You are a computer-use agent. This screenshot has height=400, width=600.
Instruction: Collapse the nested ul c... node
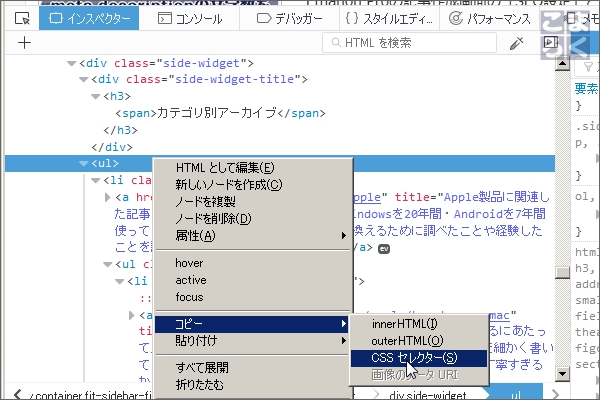[108, 264]
